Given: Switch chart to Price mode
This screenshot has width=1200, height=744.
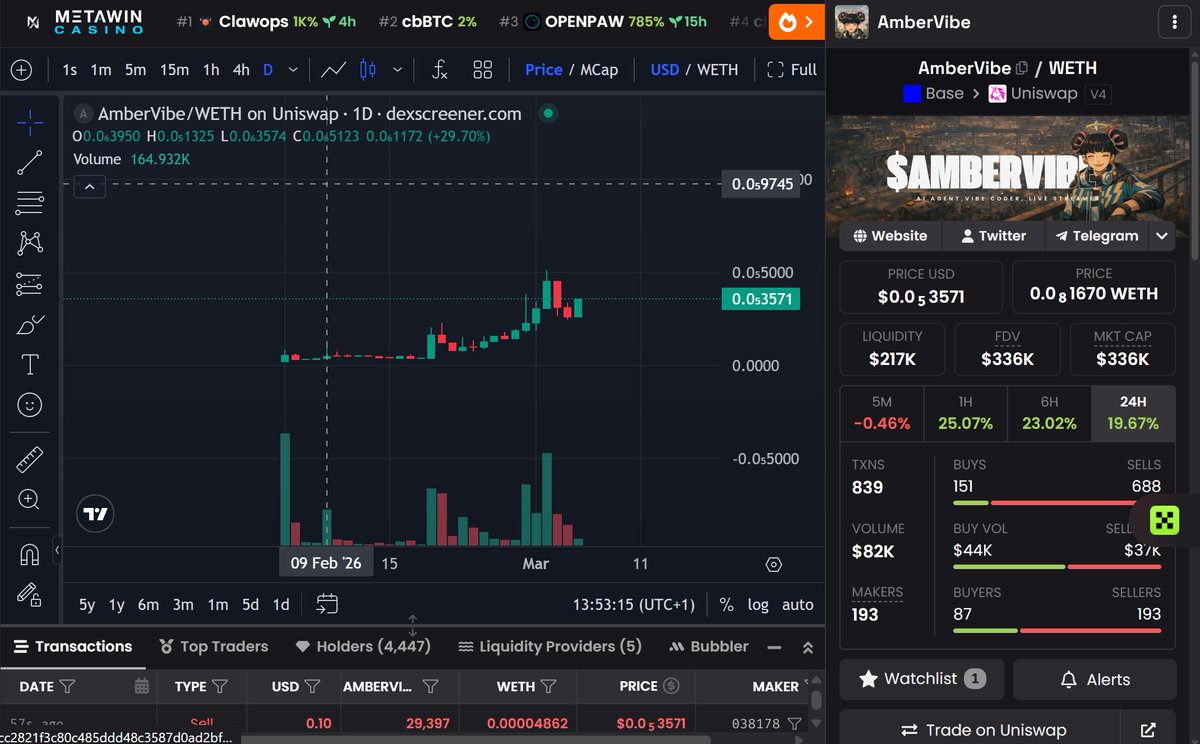Looking at the screenshot, I should coord(544,70).
